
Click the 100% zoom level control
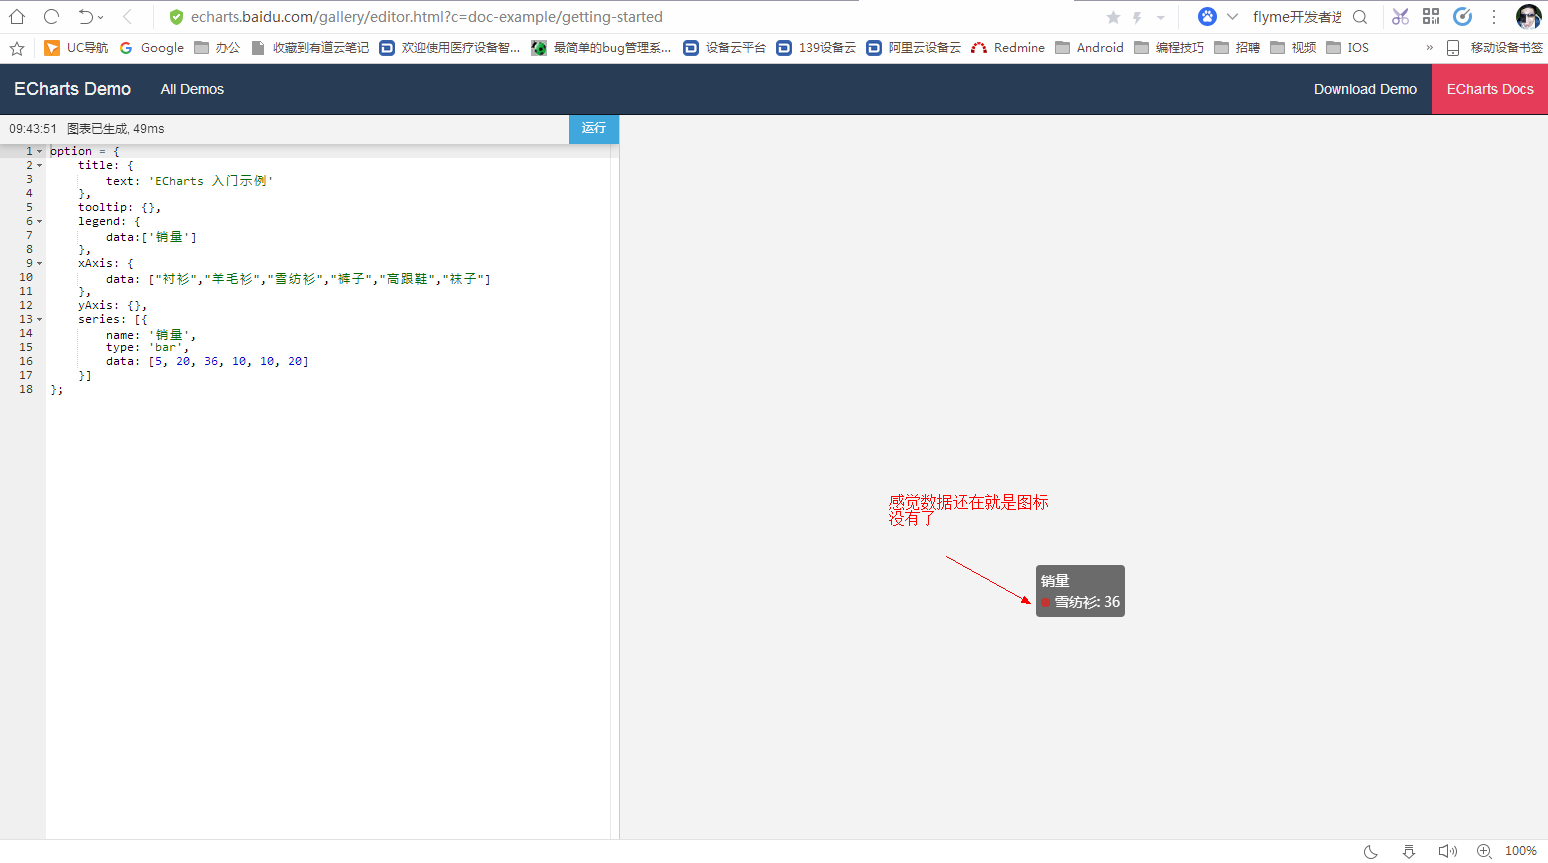click(1521, 851)
